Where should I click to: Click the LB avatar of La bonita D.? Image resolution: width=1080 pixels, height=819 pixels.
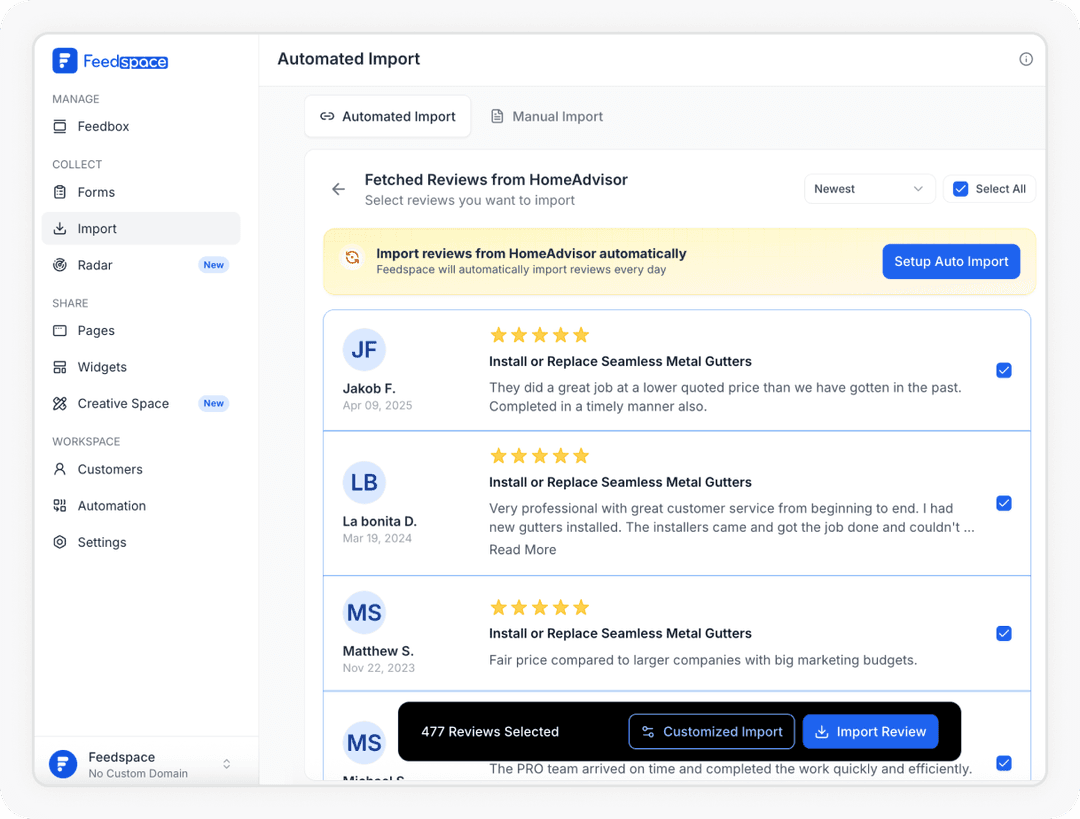pyautogui.click(x=364, y=482)
